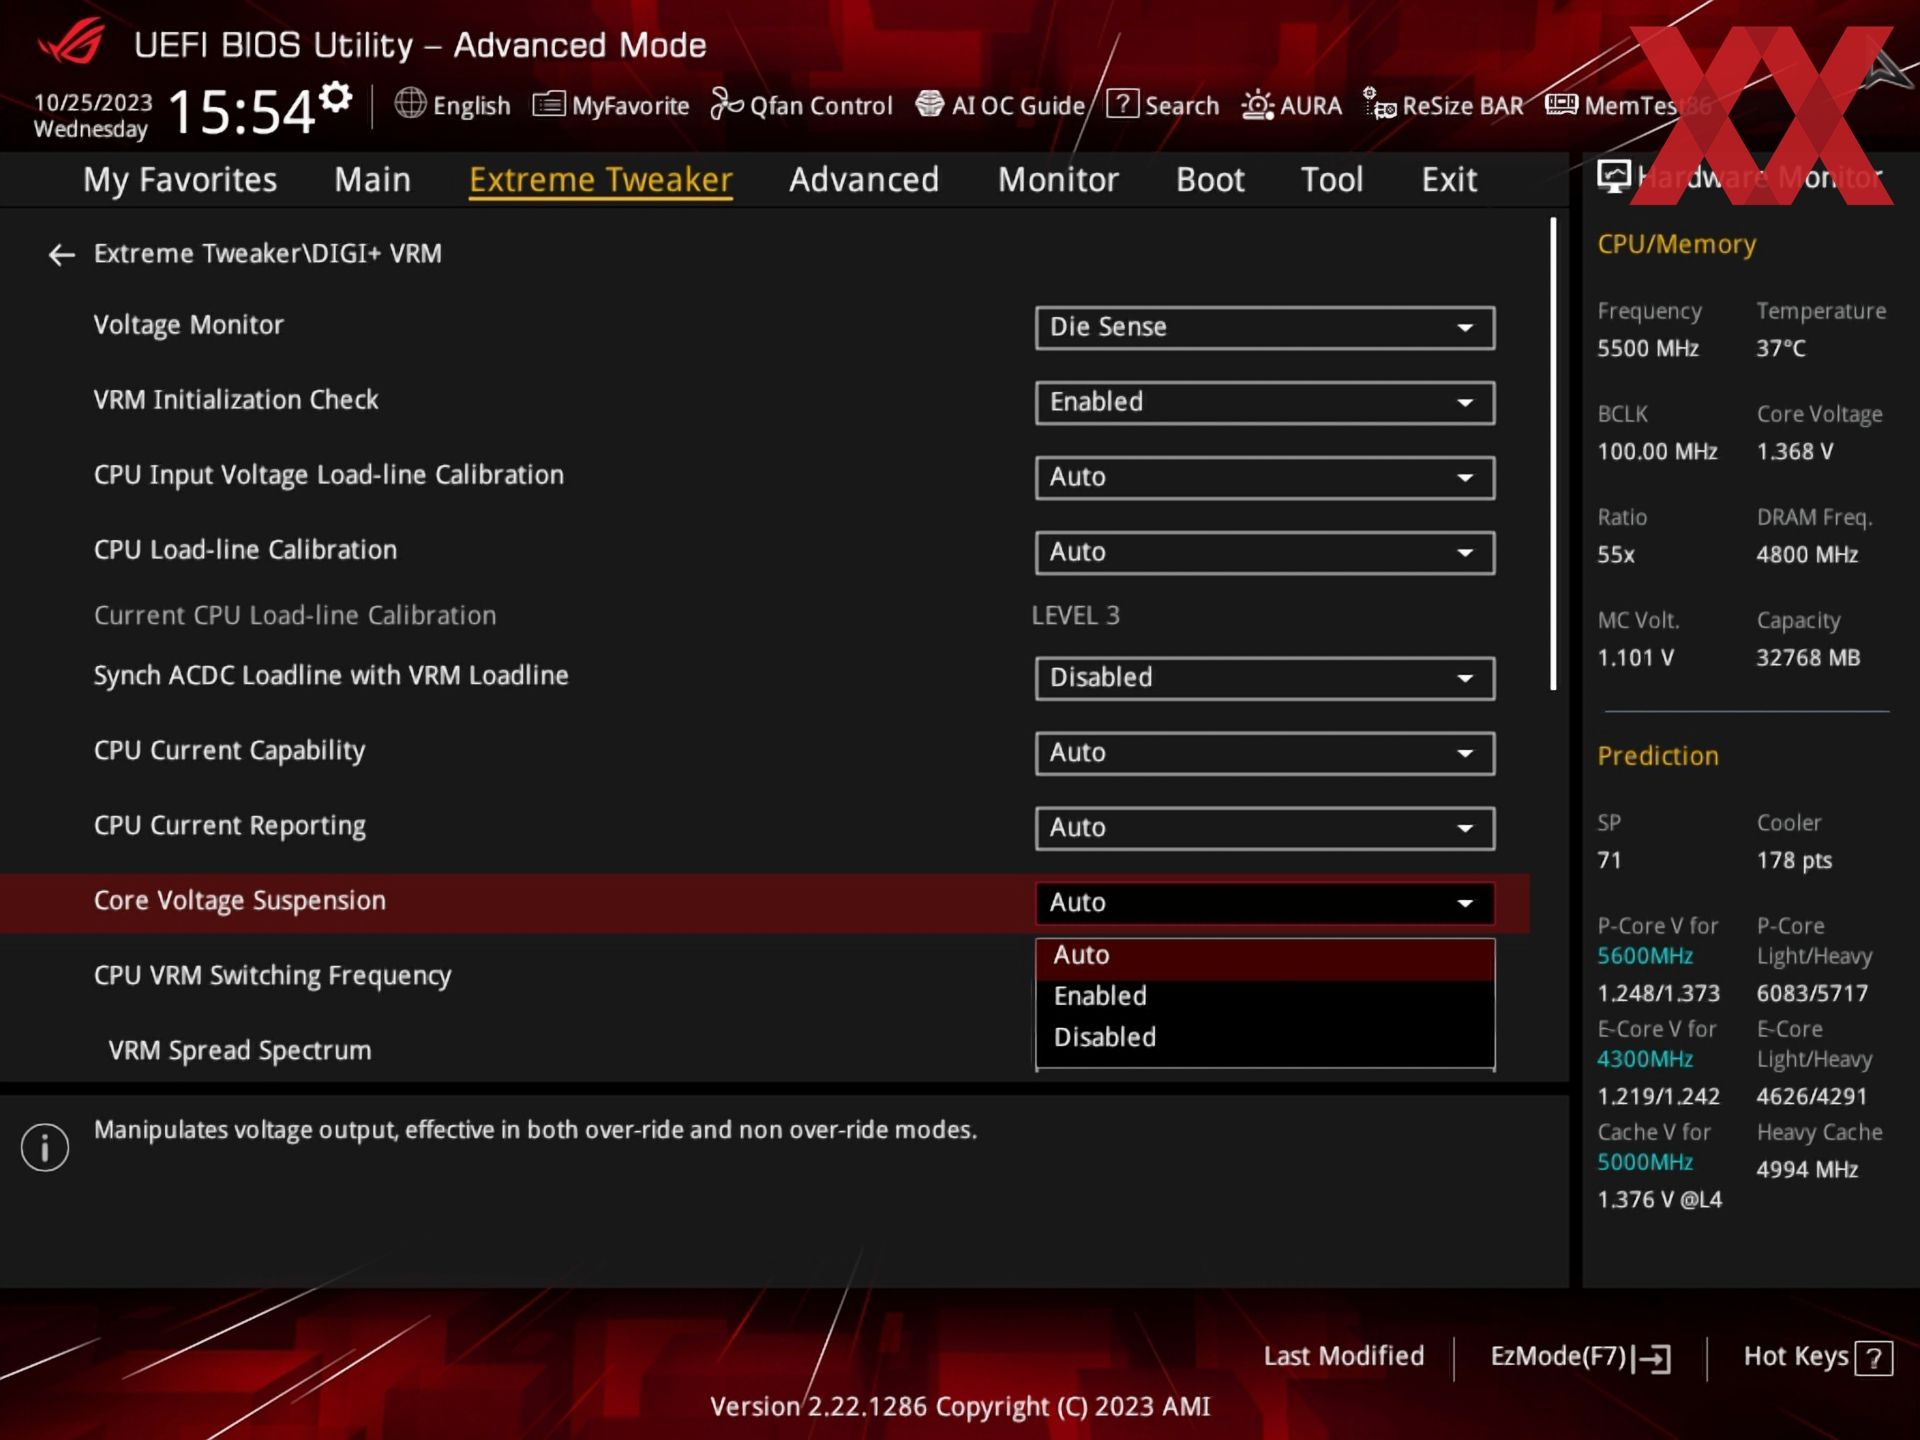
Task: Select CPU VRM Switching Frequency row
Action: coord(765,977)
